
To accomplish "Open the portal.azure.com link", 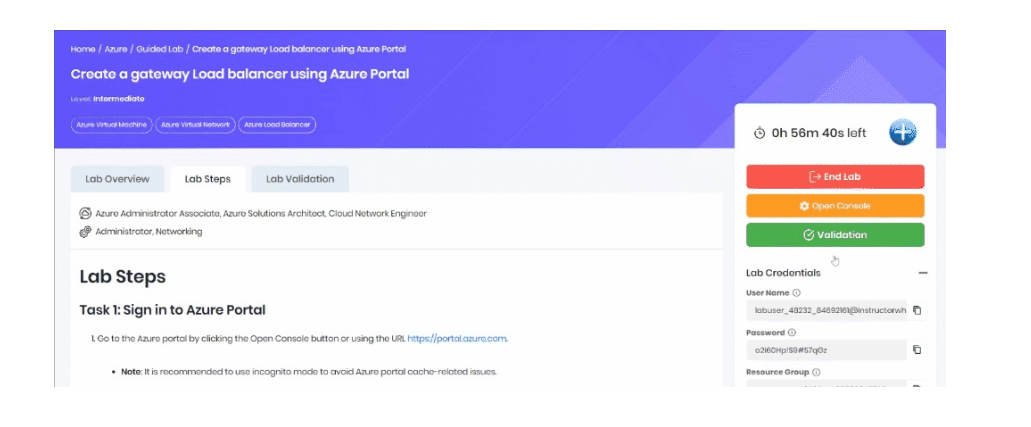I will [x=457, y=339].
